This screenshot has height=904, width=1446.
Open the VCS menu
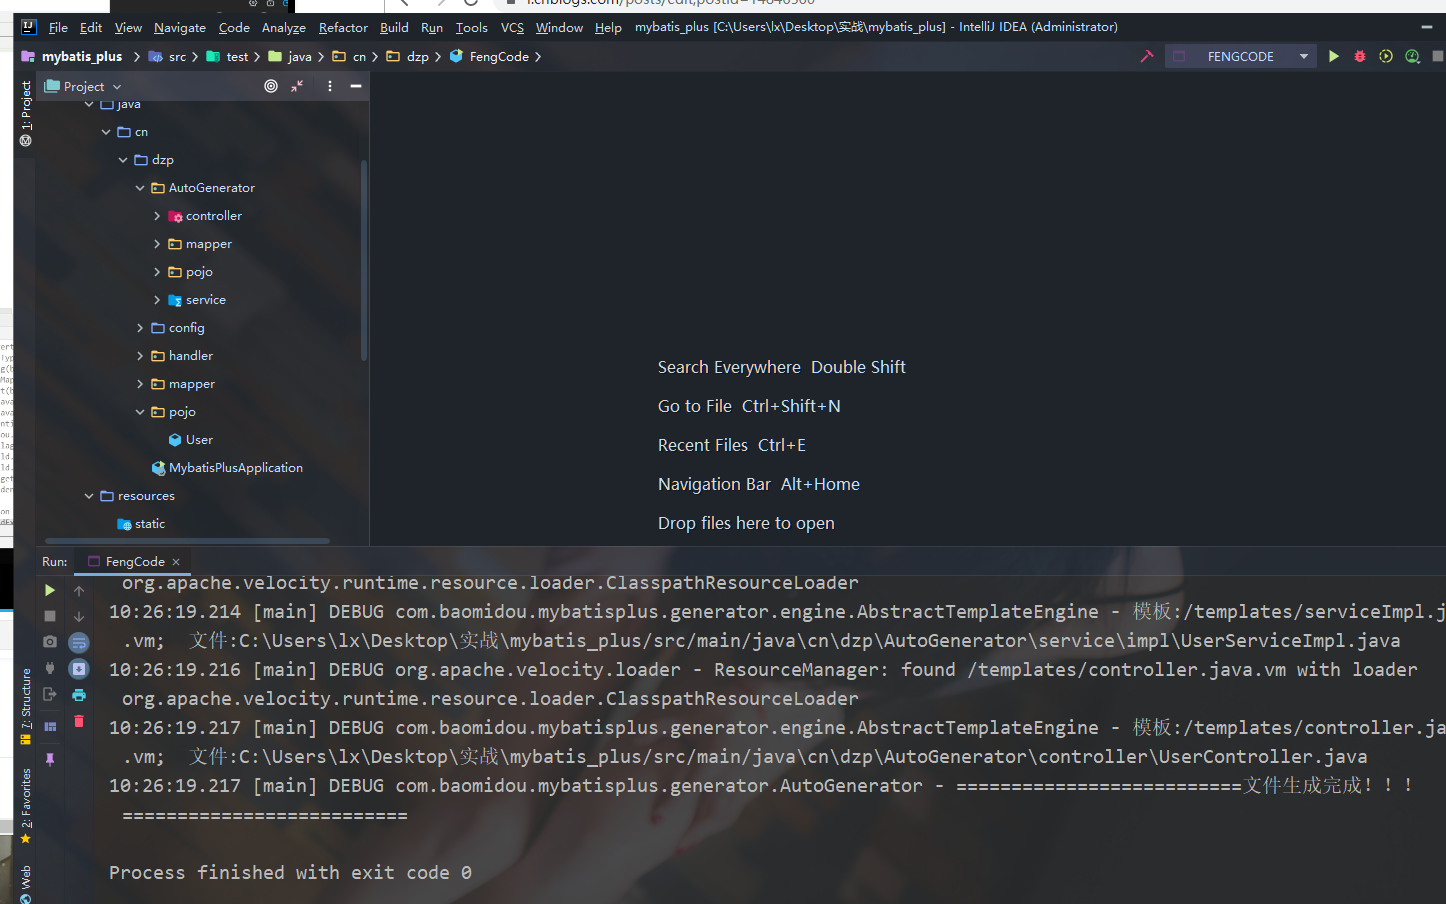coord(512,27)
